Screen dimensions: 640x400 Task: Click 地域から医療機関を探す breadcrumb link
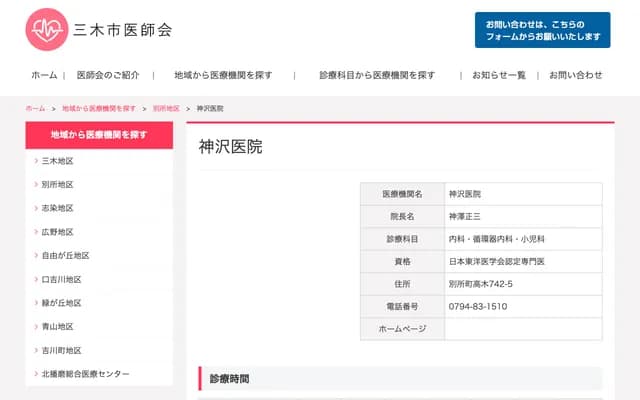pos(99,108)
